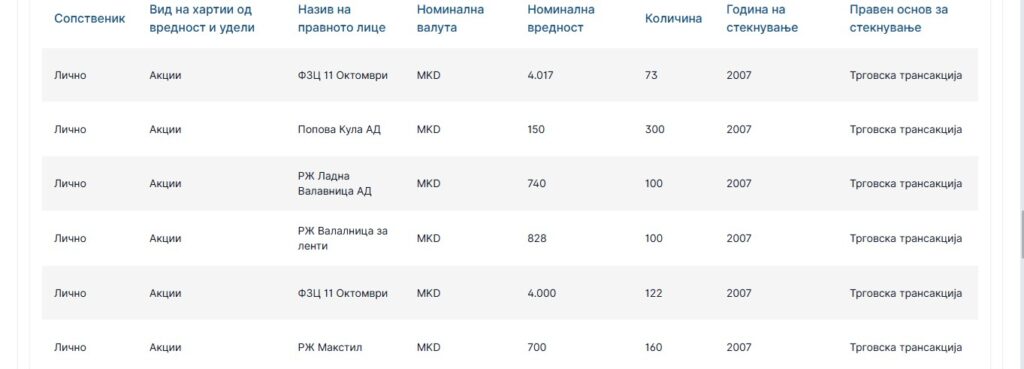Click the Номинална вредност column header

561,18
